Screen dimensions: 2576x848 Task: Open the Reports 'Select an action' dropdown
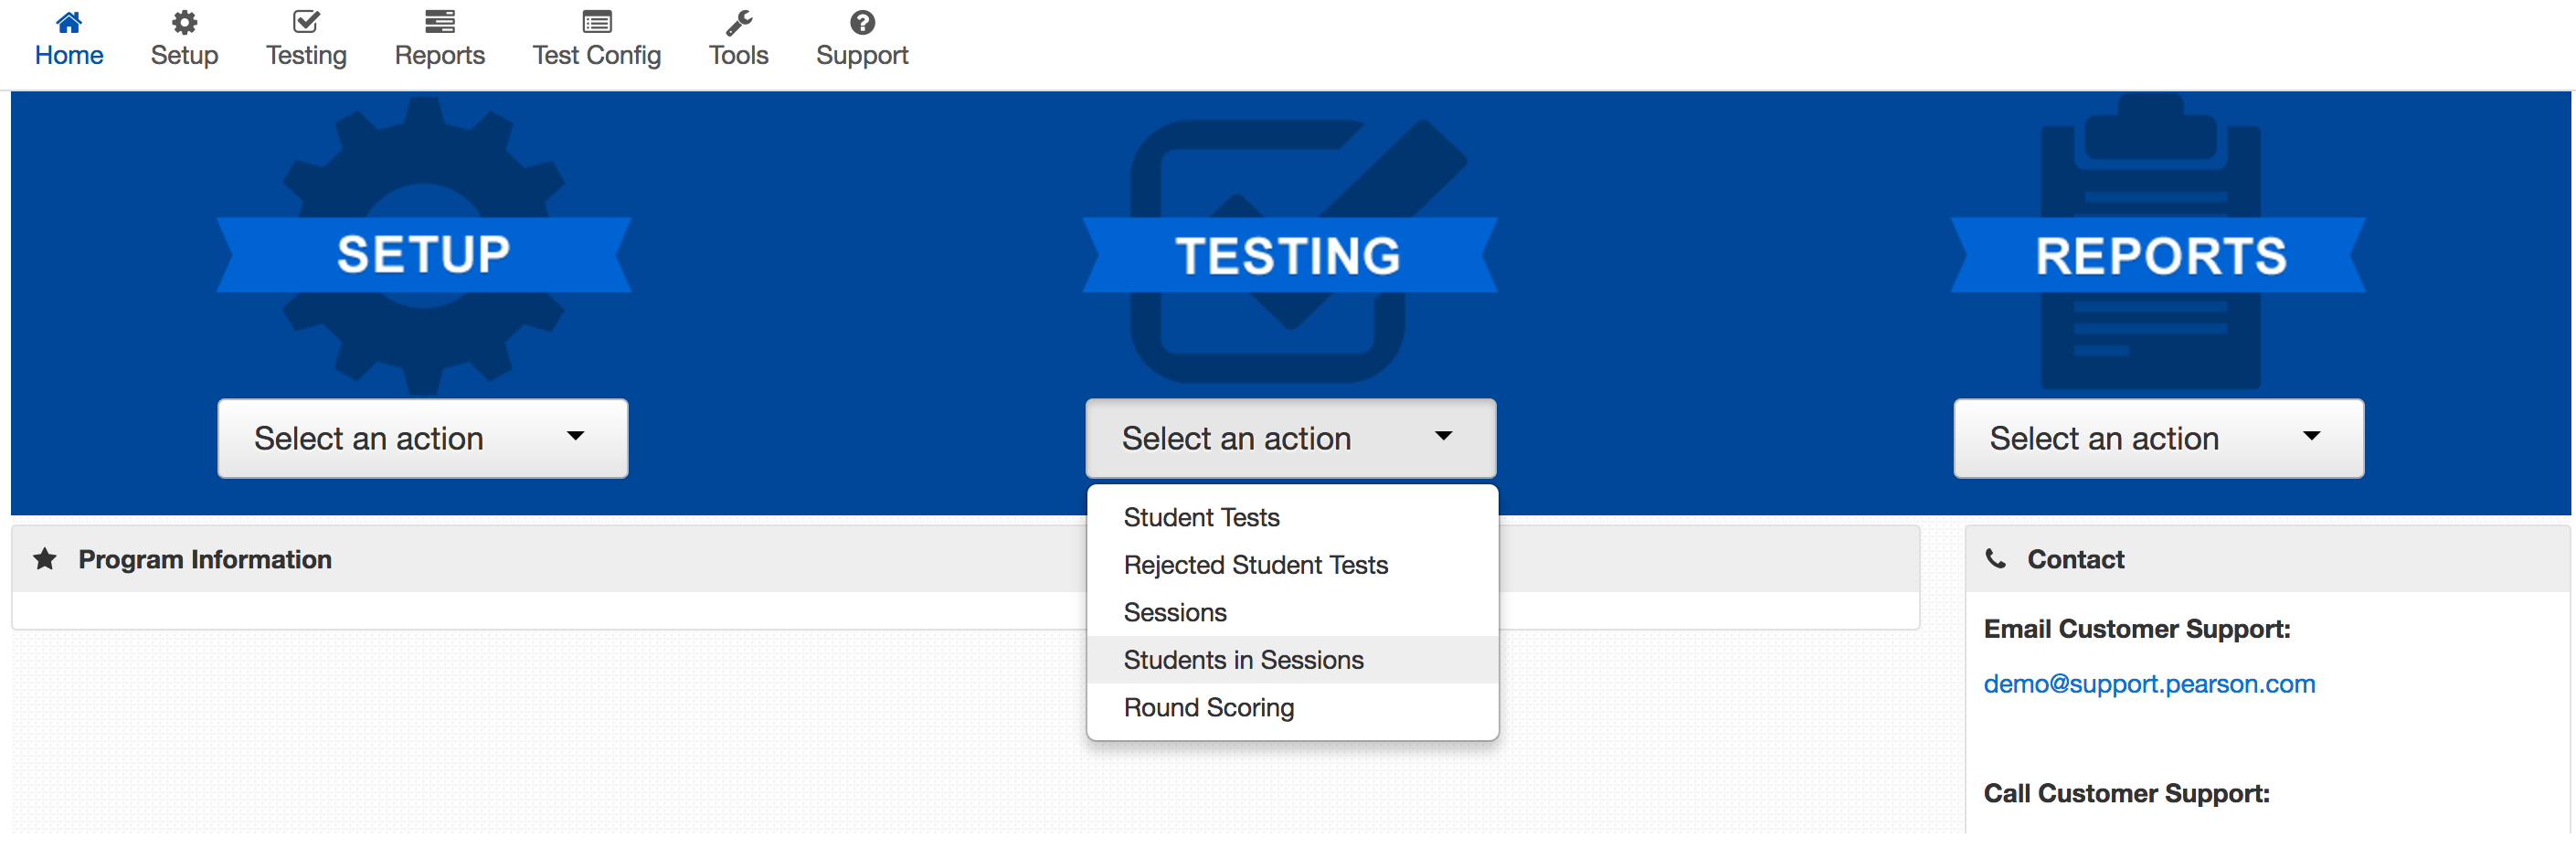point(2158,438)
